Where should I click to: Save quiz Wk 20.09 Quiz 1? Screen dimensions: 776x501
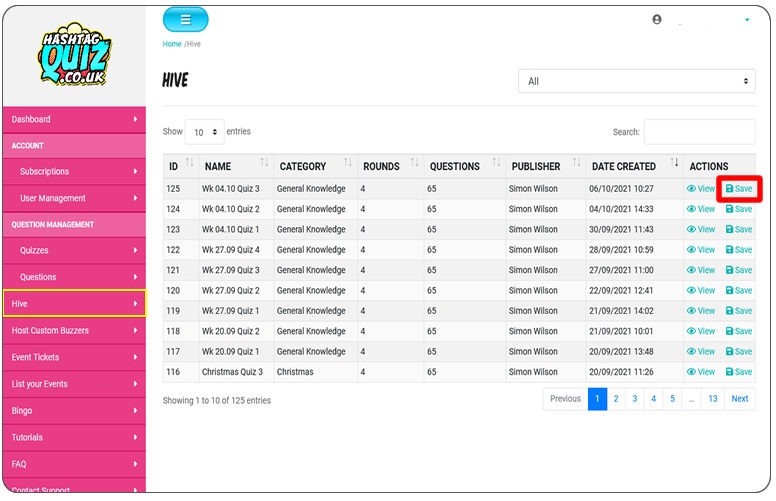tap(739, 351)
